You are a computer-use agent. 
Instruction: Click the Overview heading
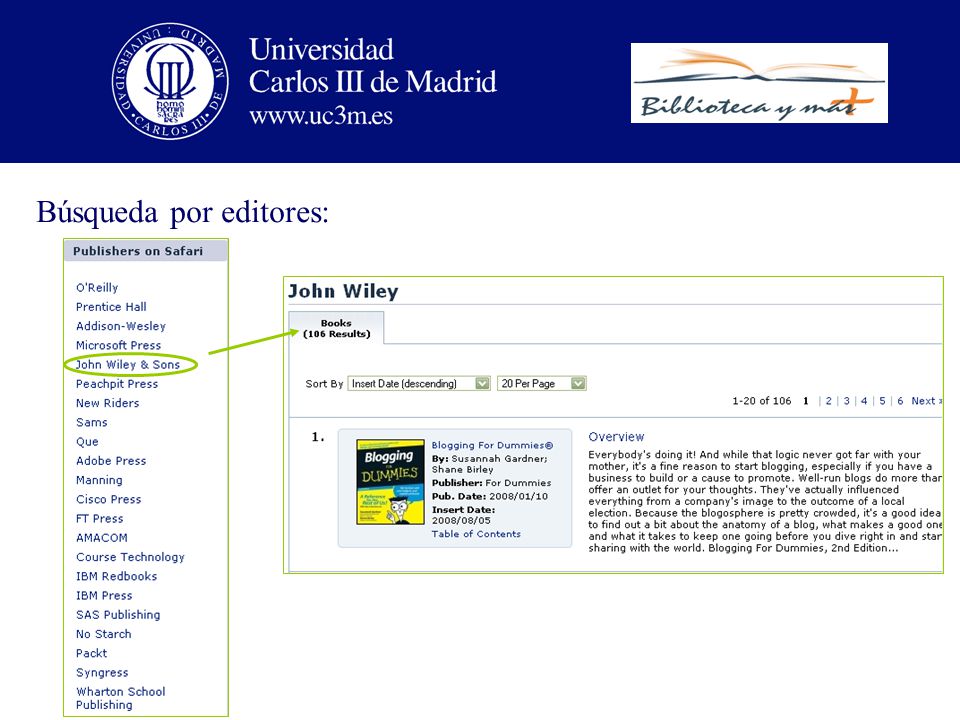616,437
